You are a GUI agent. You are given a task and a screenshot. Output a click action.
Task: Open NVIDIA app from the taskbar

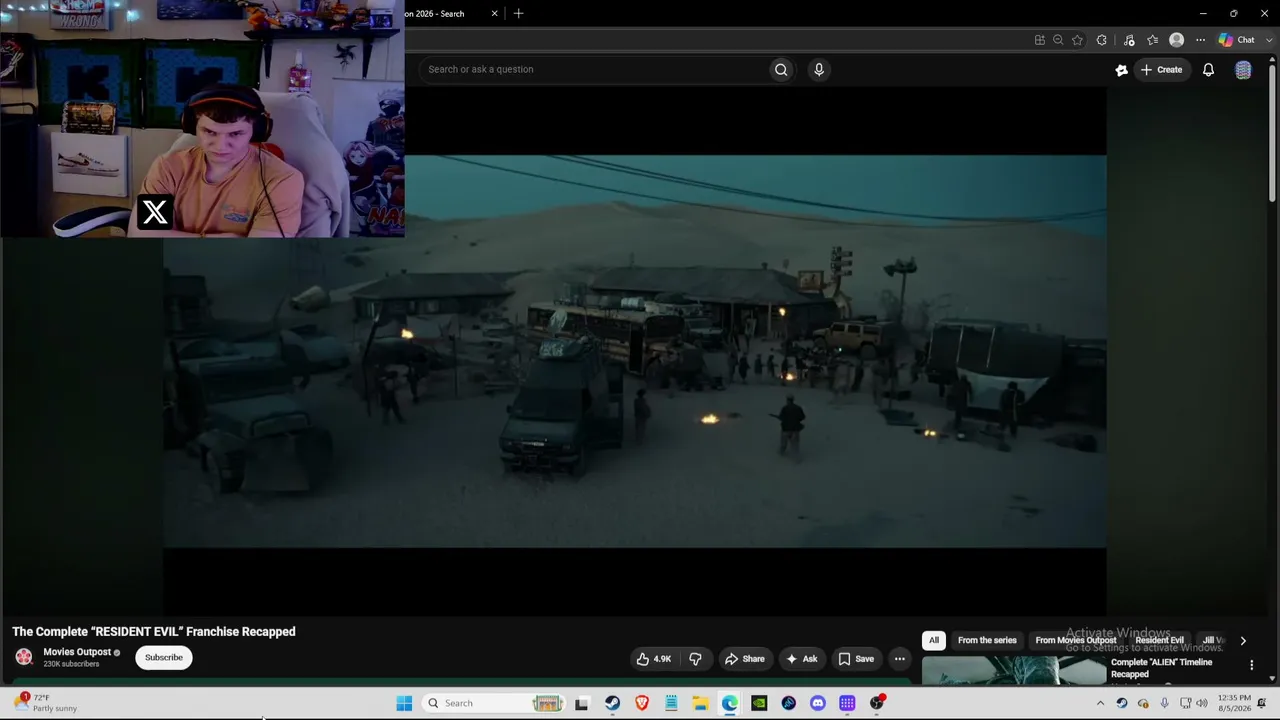click(759, 703)
